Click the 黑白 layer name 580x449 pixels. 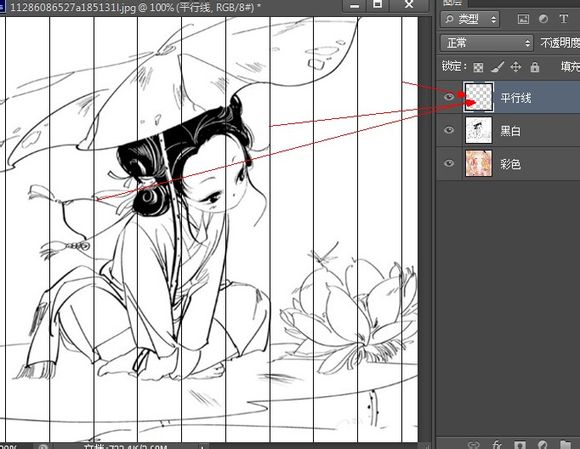(510, 131)
